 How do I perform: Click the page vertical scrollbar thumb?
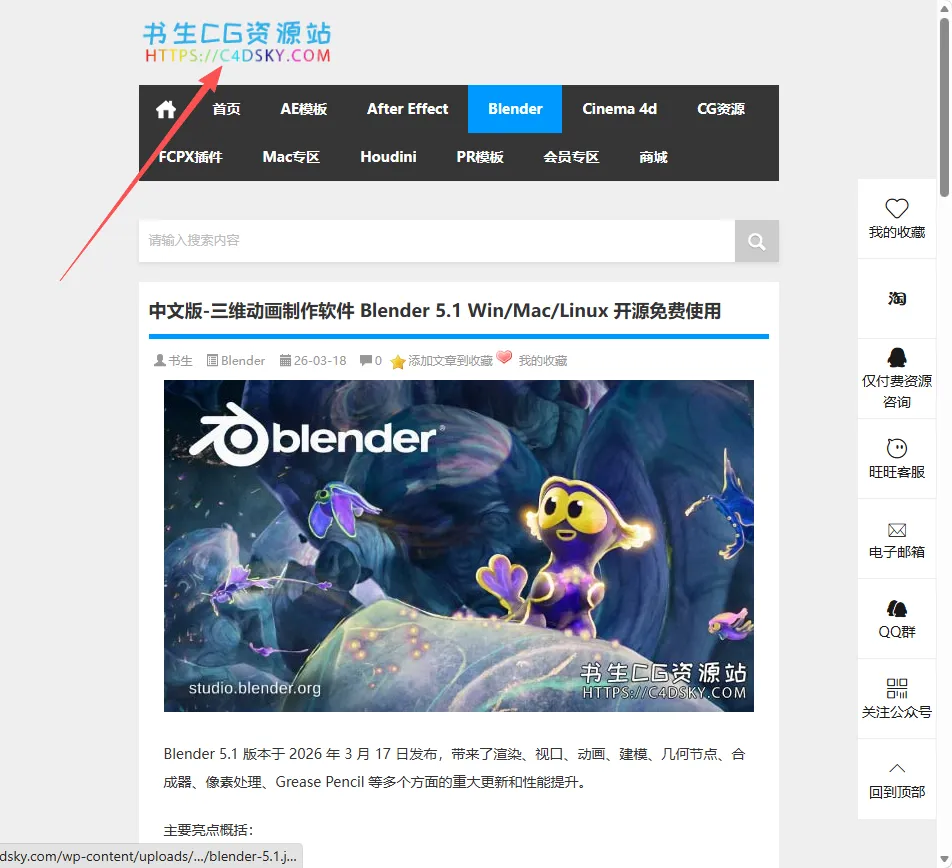pos(944,107)
